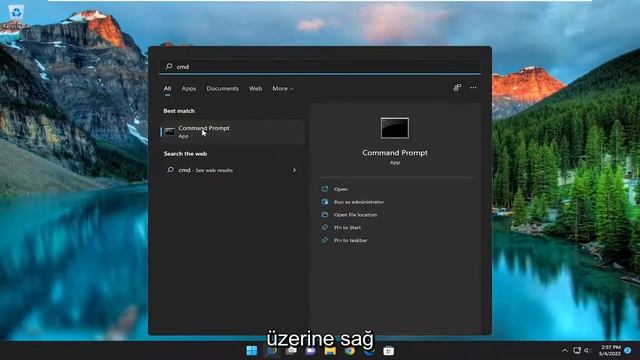This screenshot has width=640, height=360.
Task: Click the large Command Prompt preview thumbnail
Action: tap(395, 128)
